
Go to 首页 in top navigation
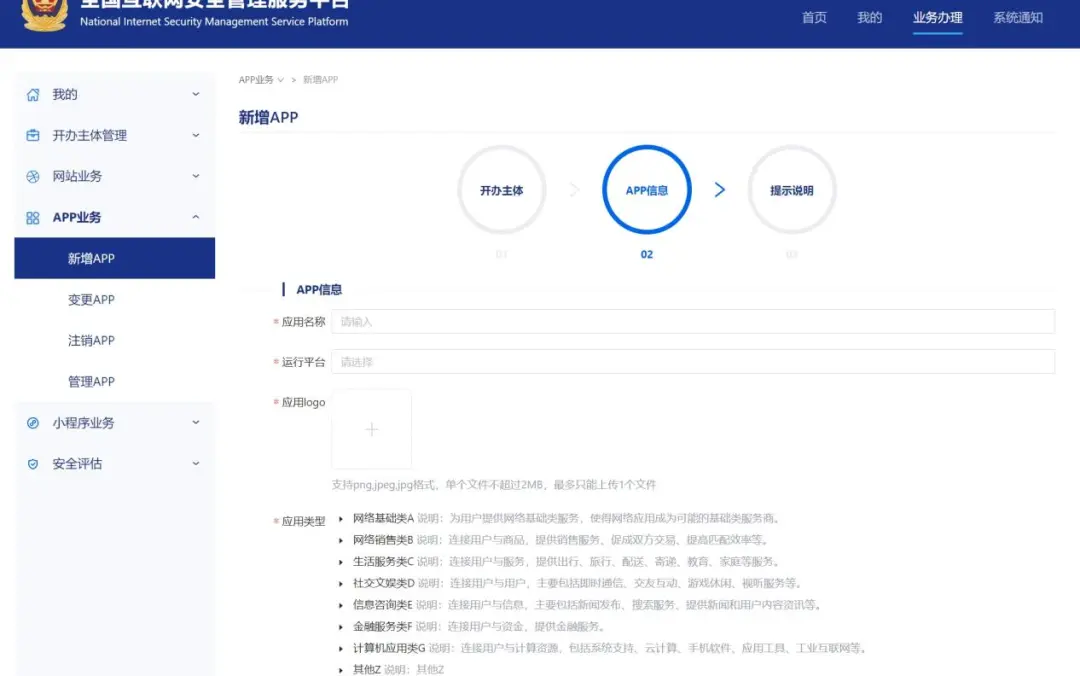pos(814,18)
